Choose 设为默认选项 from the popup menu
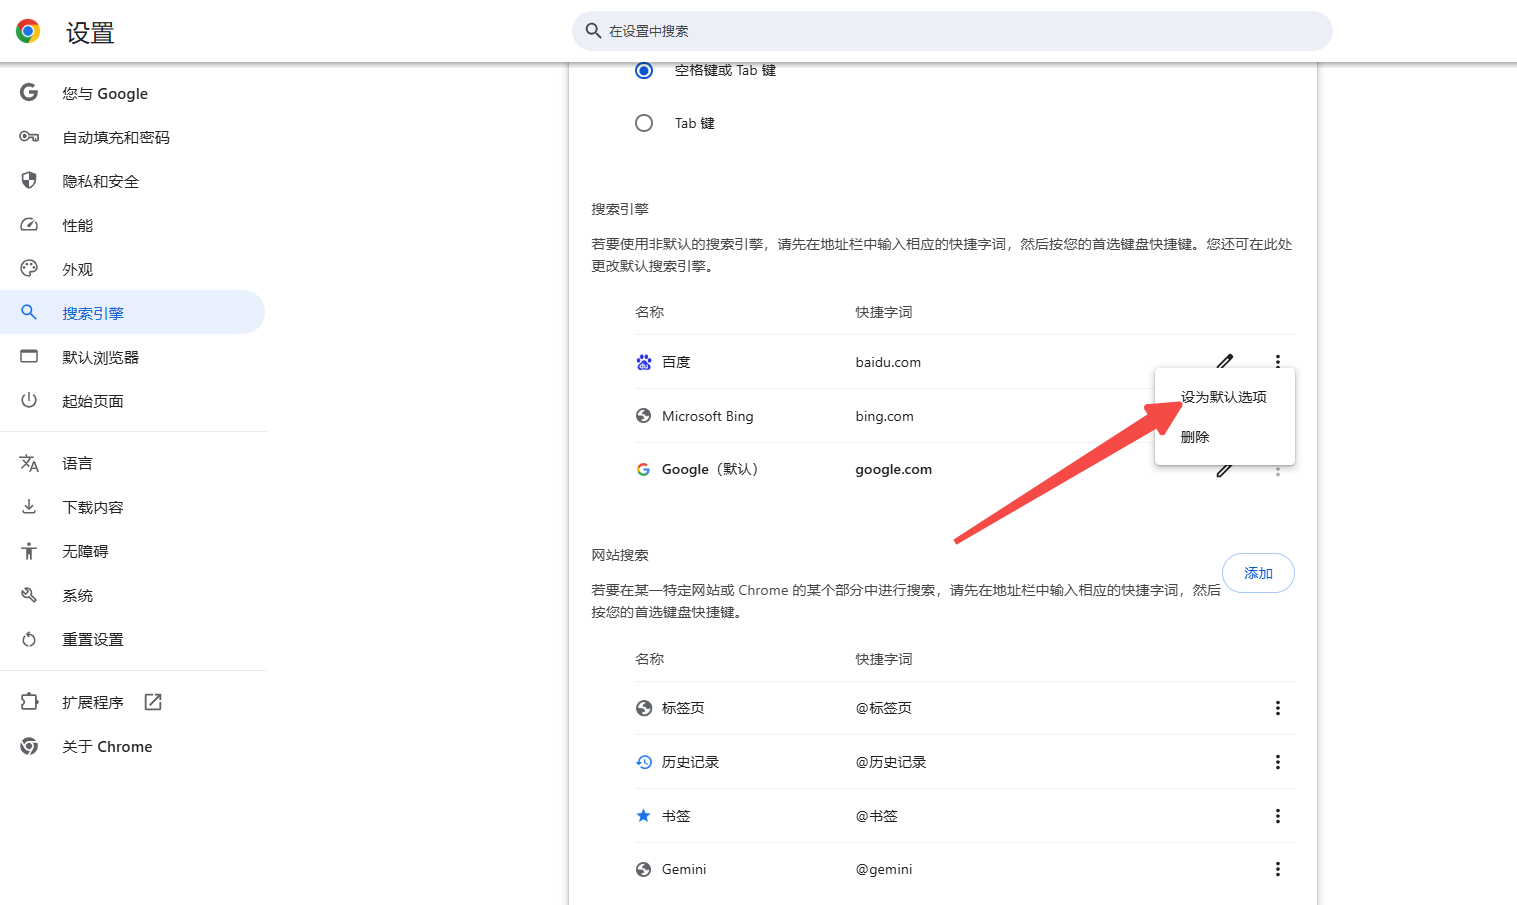 pos(1224,397)
